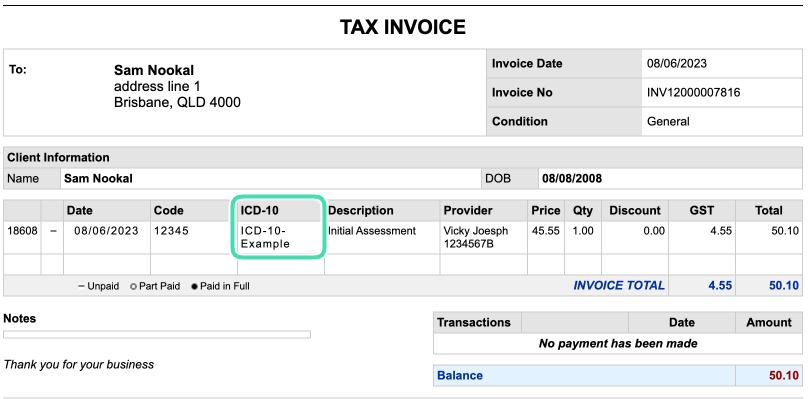The height and width of the screenshot is (399, 808).
Task: Select item code 12345
Action: click(x=171, y=231)
